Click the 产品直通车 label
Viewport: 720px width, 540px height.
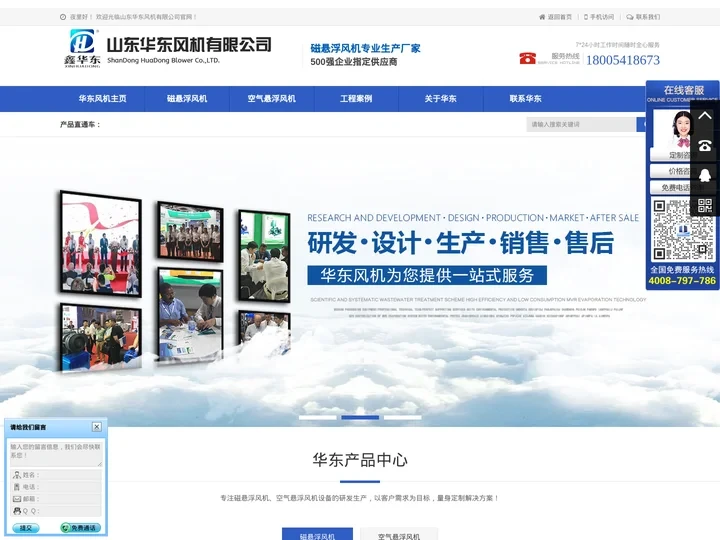(80, 124)
